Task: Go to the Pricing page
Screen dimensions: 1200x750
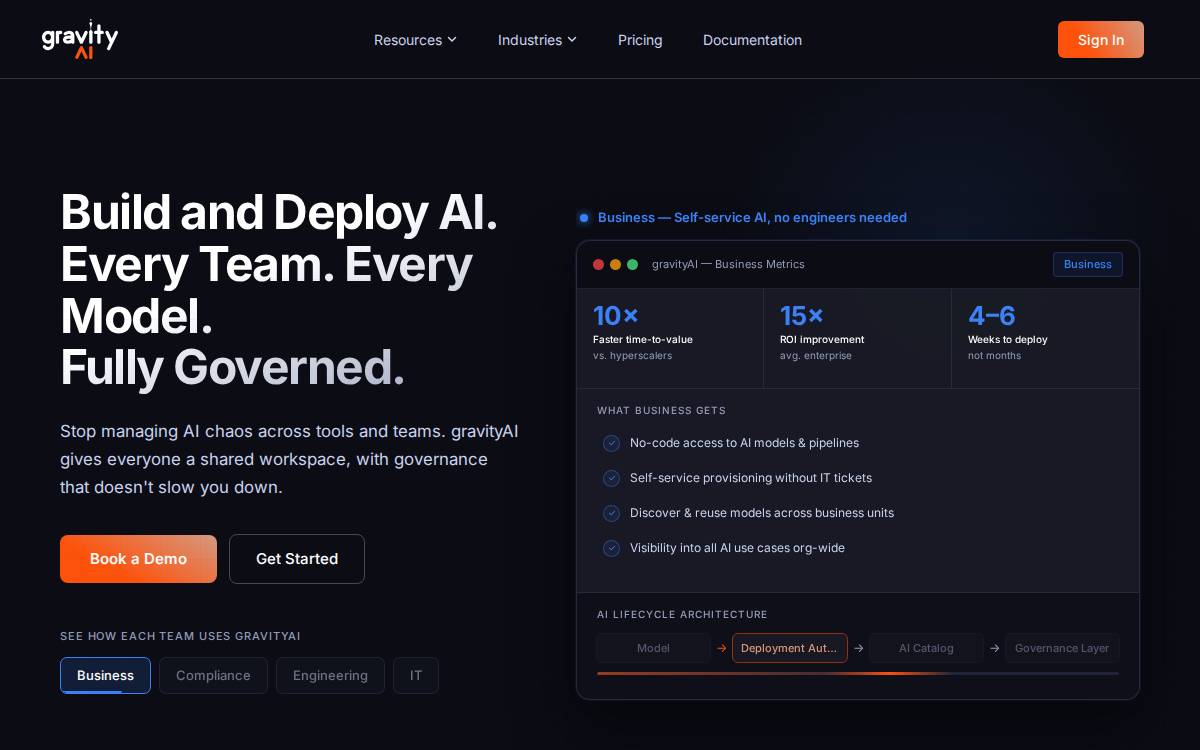Action: (x=640, y=40)
